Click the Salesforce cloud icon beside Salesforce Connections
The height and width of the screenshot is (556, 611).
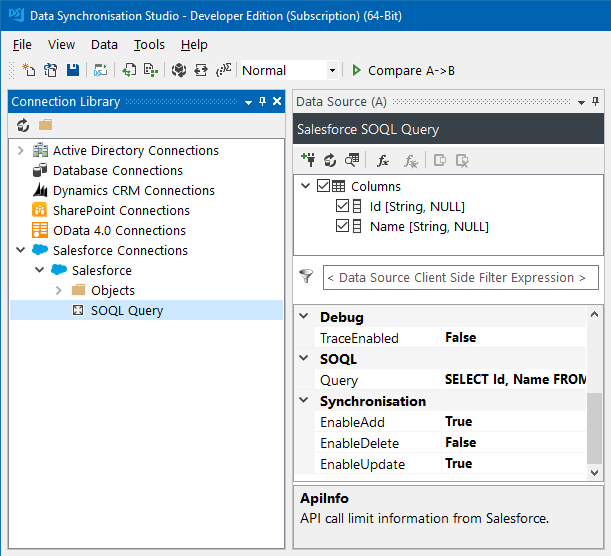(x=40, y=250)
